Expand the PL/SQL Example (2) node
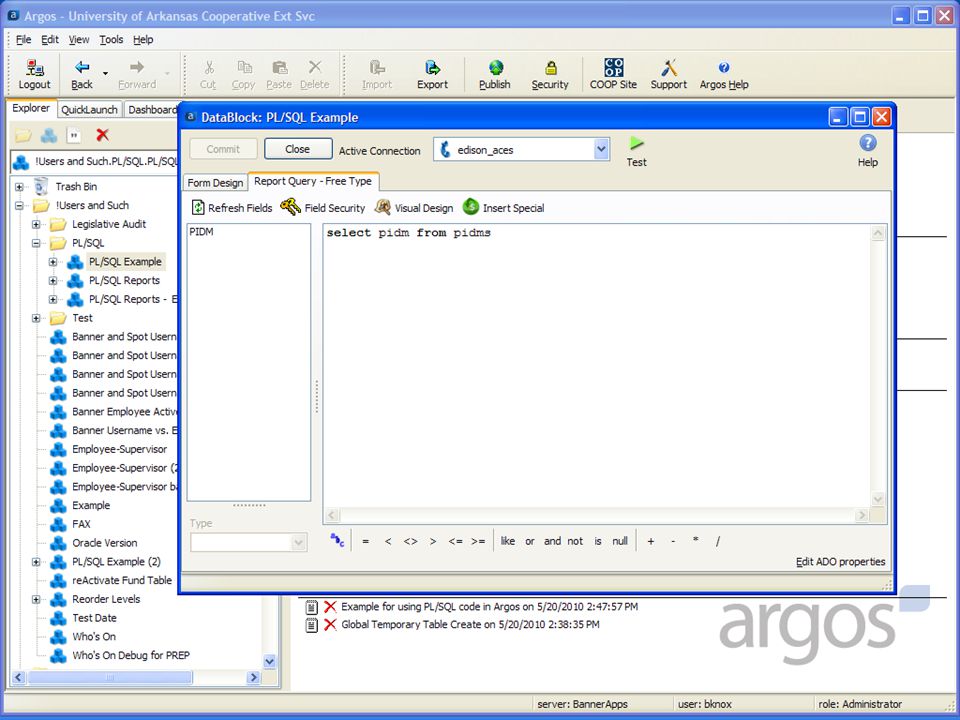The width and height of the screenshot is (960, 720). (36, 562)
